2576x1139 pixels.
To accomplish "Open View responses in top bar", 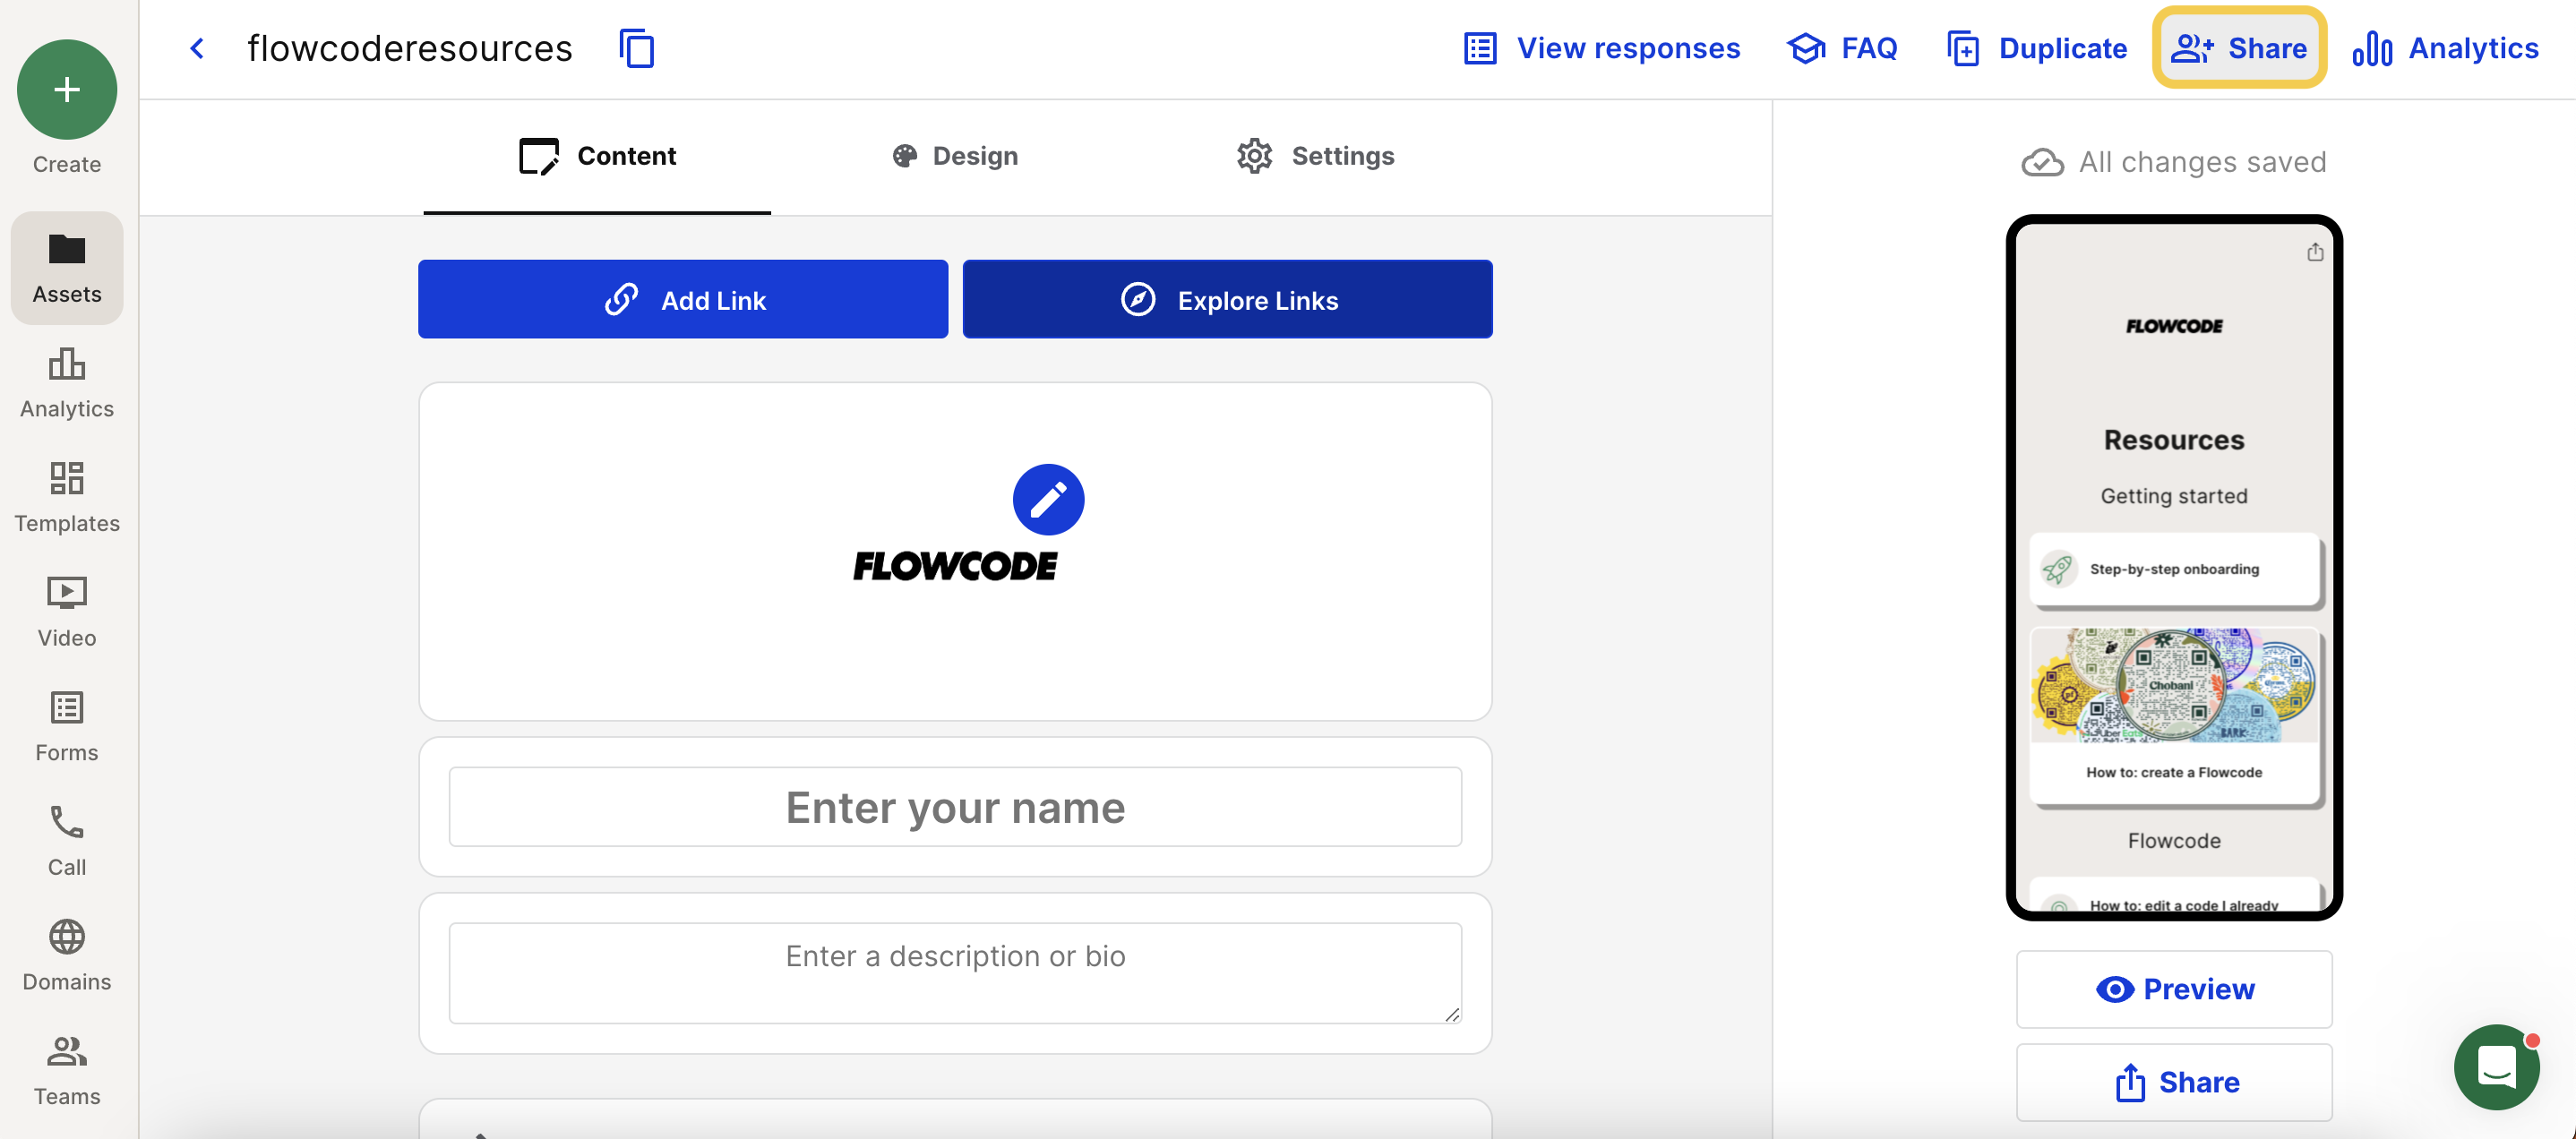I will pos(1601,48).
